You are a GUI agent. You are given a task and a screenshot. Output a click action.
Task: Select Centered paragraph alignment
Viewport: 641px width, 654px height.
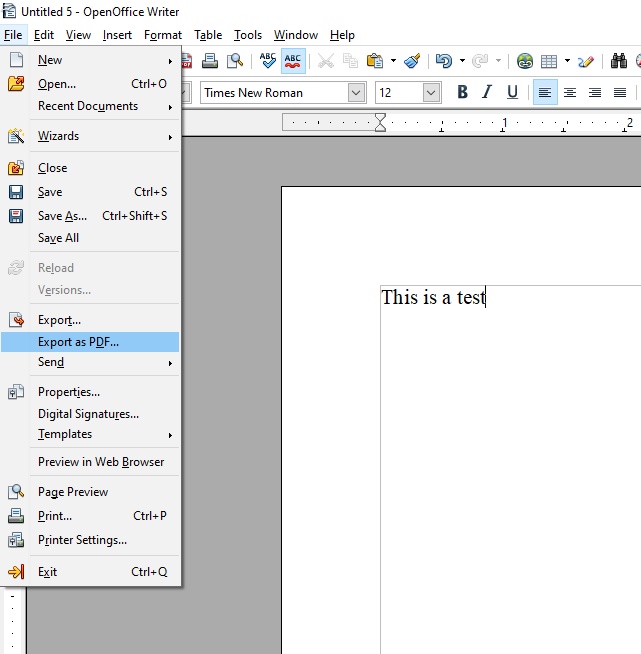[570, 92]
